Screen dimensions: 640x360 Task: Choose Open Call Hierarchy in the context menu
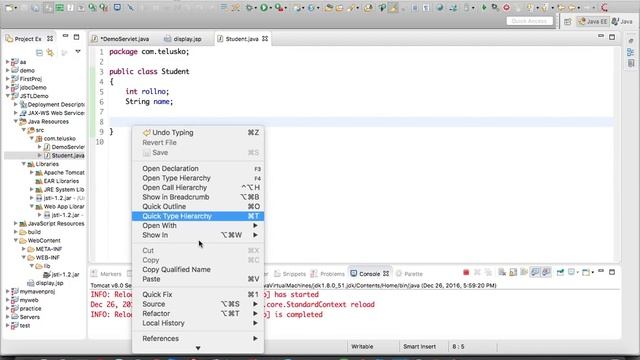198,187
